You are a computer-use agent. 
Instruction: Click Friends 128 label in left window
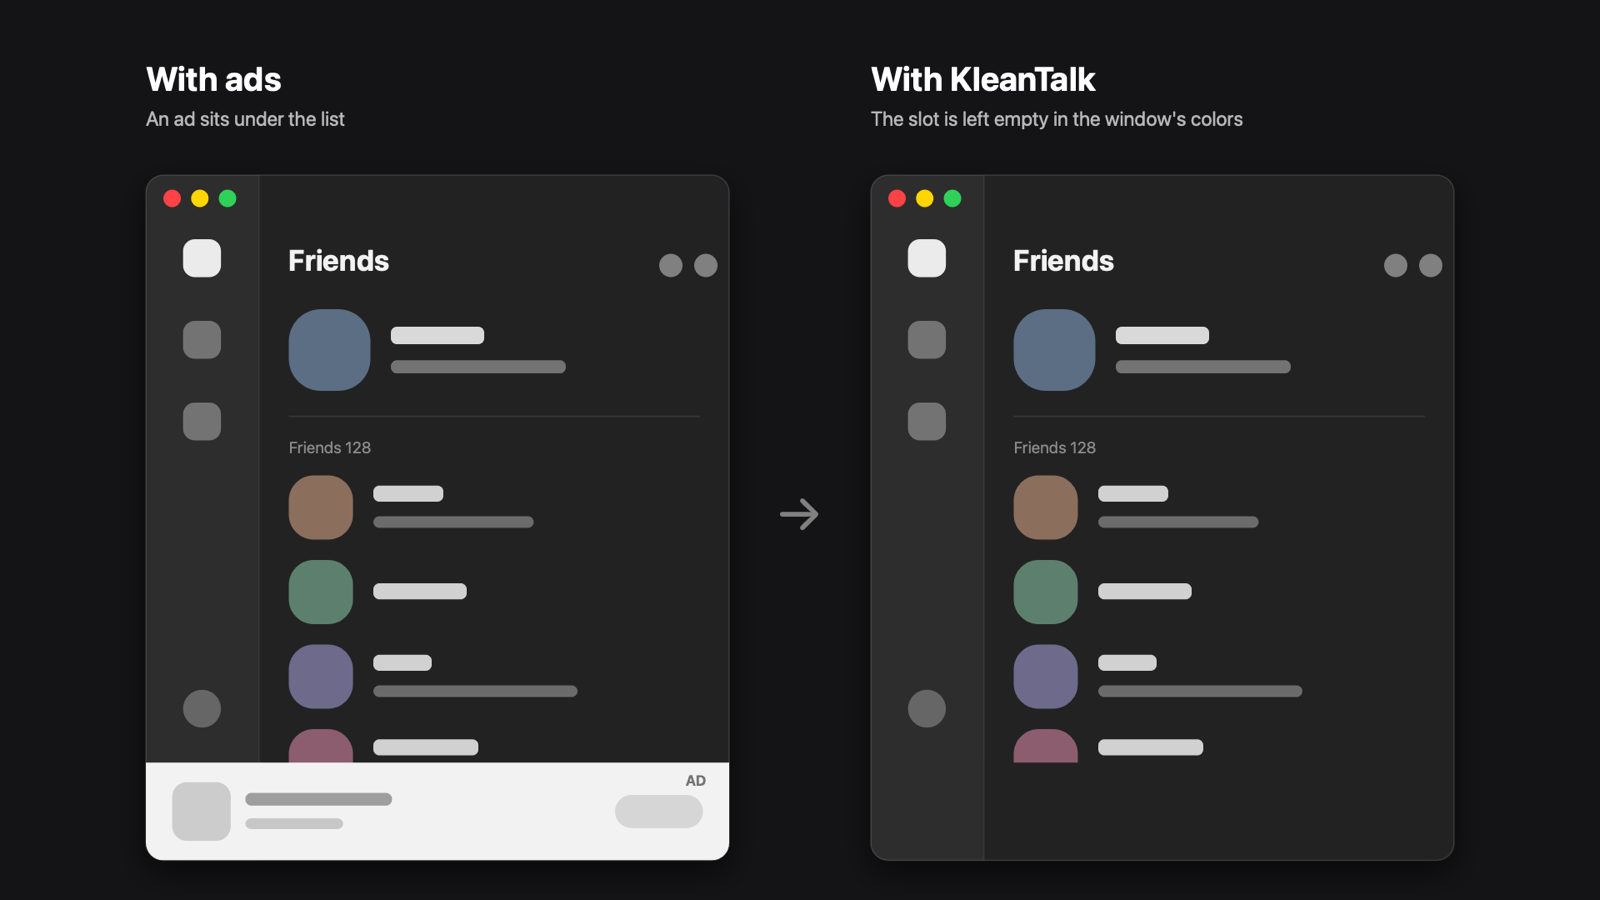pyautogui.click(x=330, y=448)
